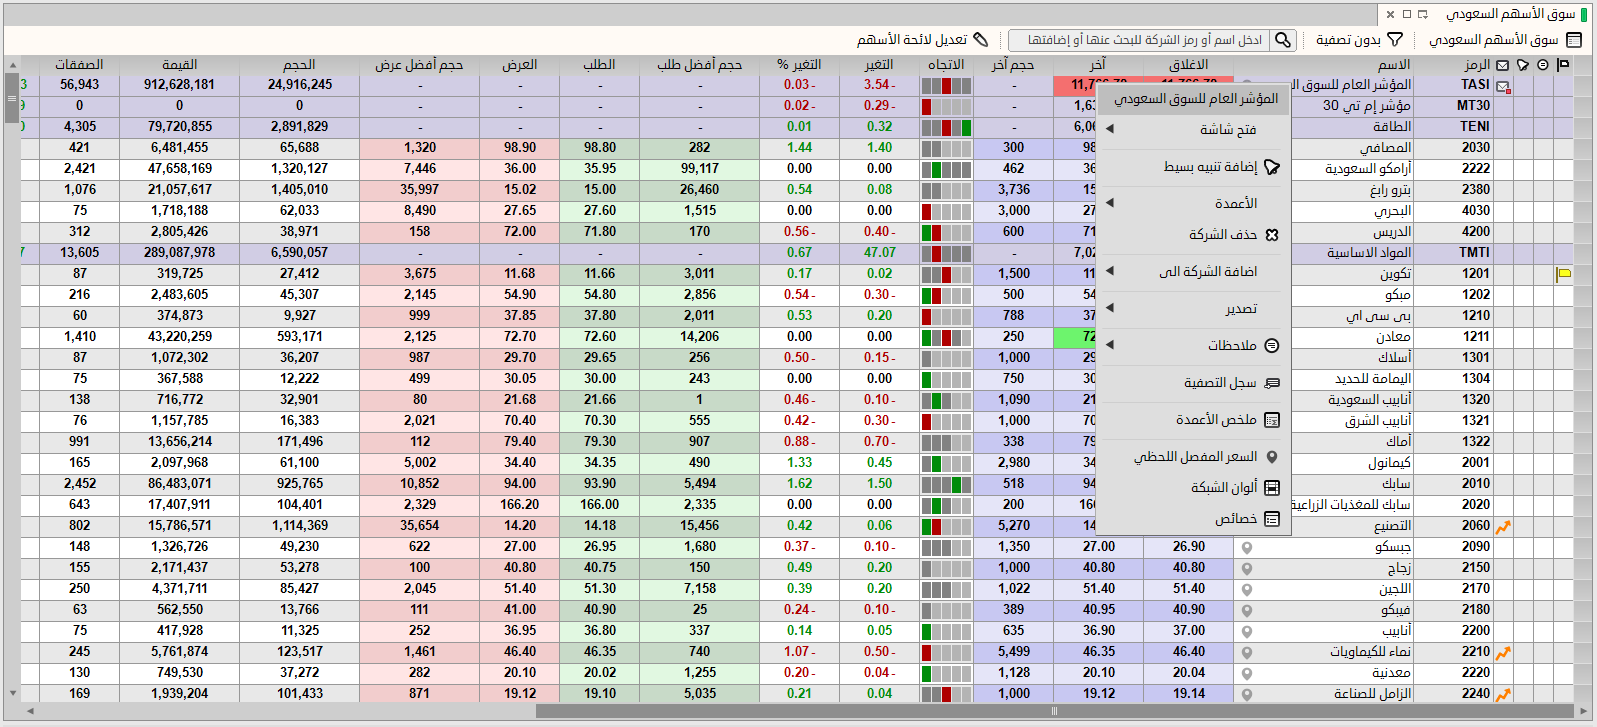This screenshot has height=727, width=1597.
Task: Open سجل التصفية from the context menu
Action: (x=1193, y=382)
